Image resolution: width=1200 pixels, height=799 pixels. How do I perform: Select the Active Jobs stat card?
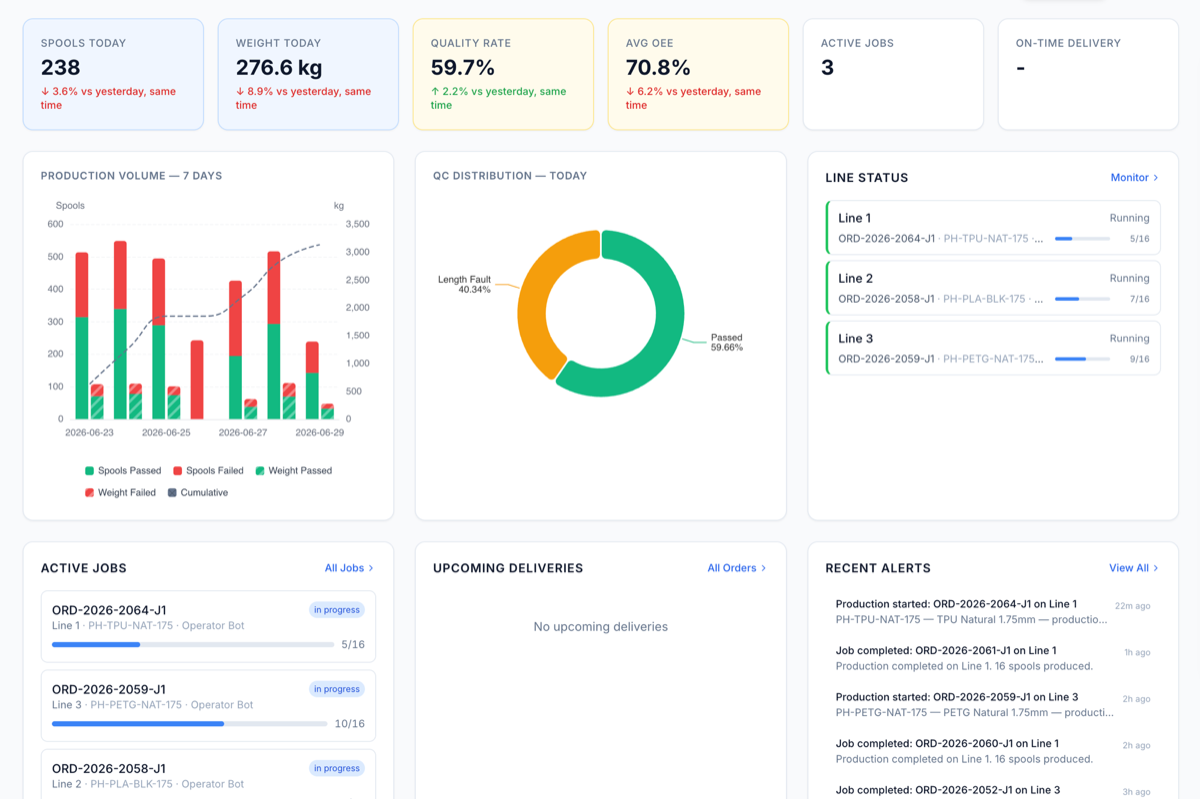pos(893,74)
